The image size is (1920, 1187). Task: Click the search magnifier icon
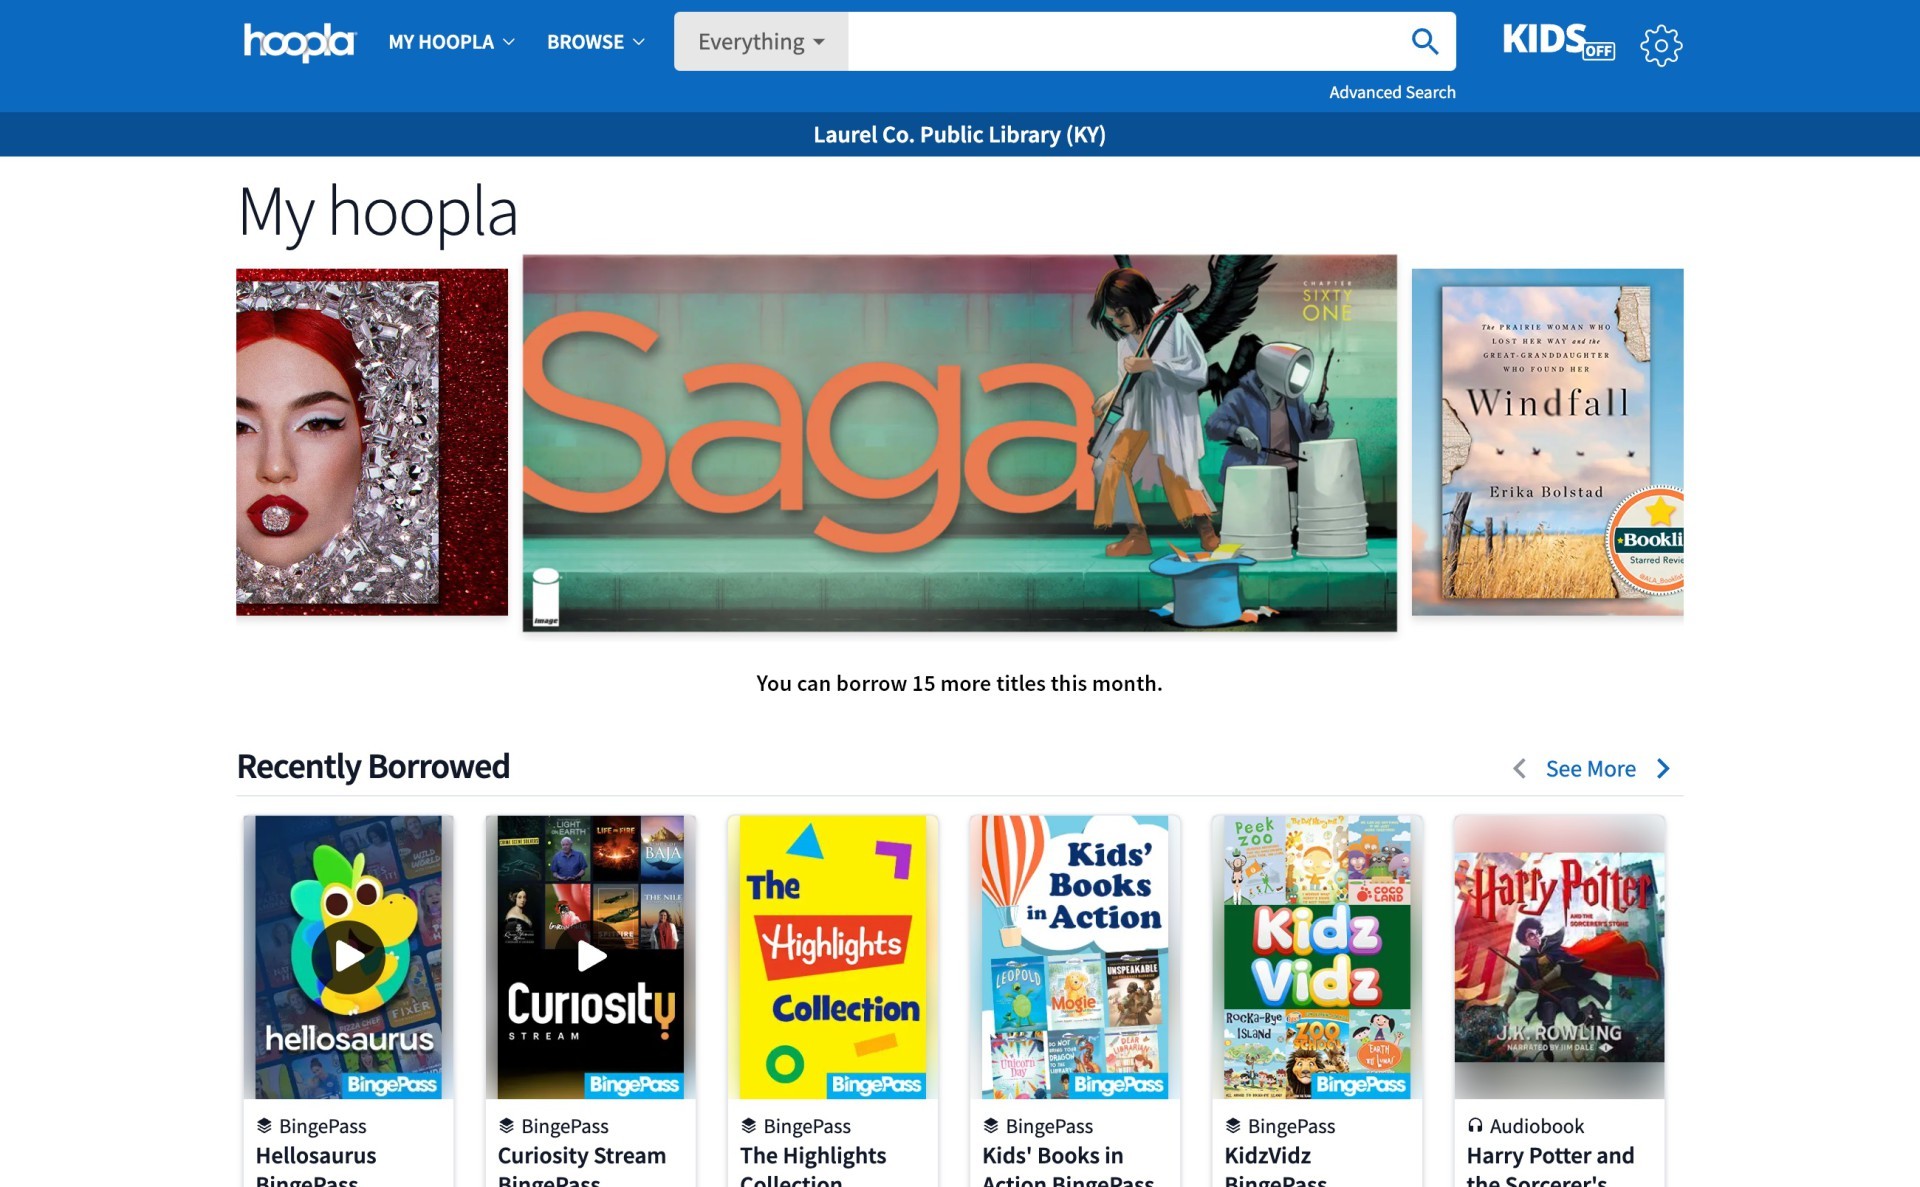[x=1424, y=41]
